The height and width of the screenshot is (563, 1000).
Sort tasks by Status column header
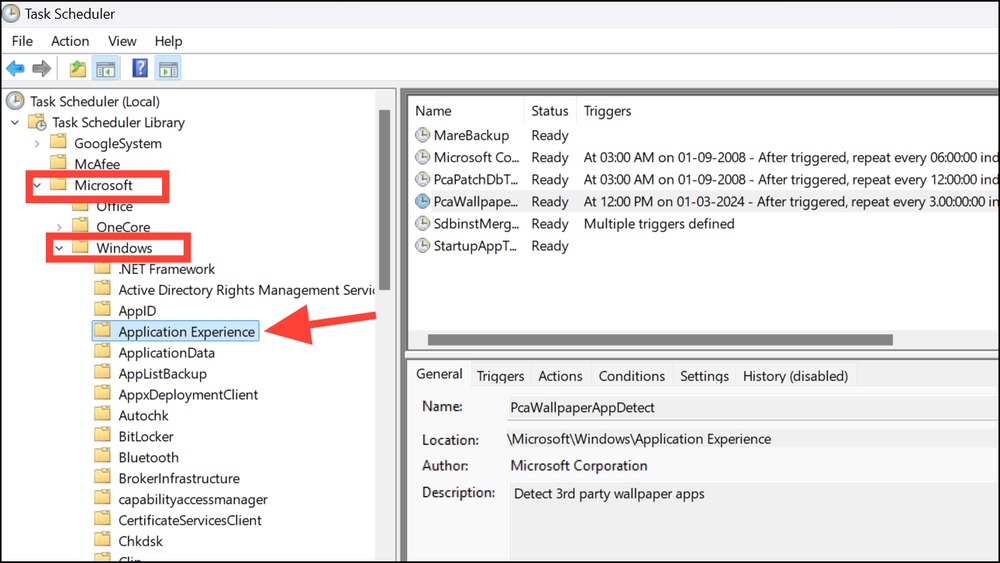click(x=550, y=111)
